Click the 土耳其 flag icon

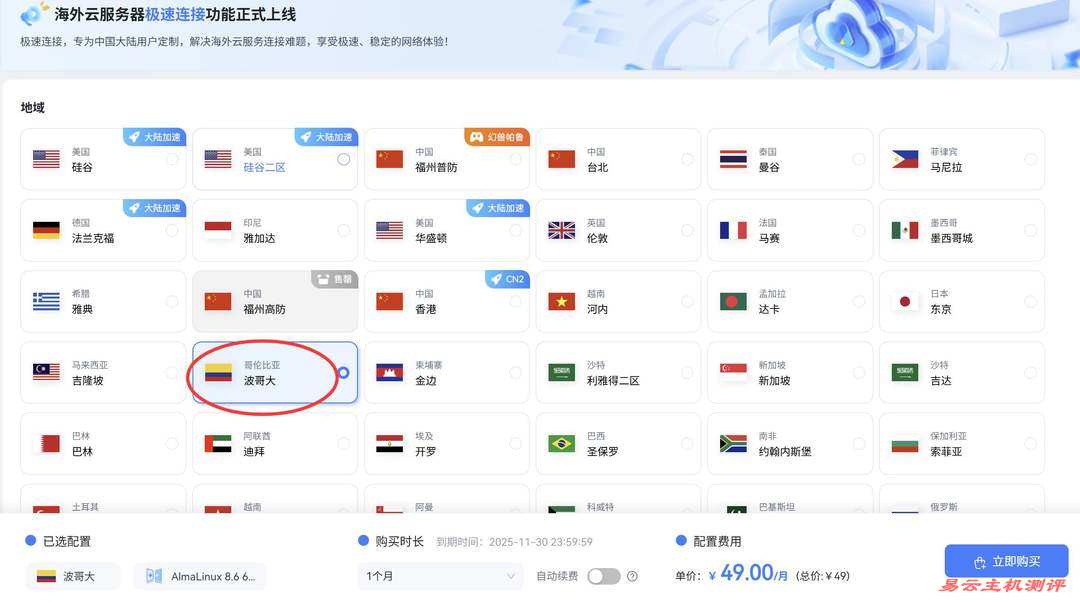pos(45,510)
